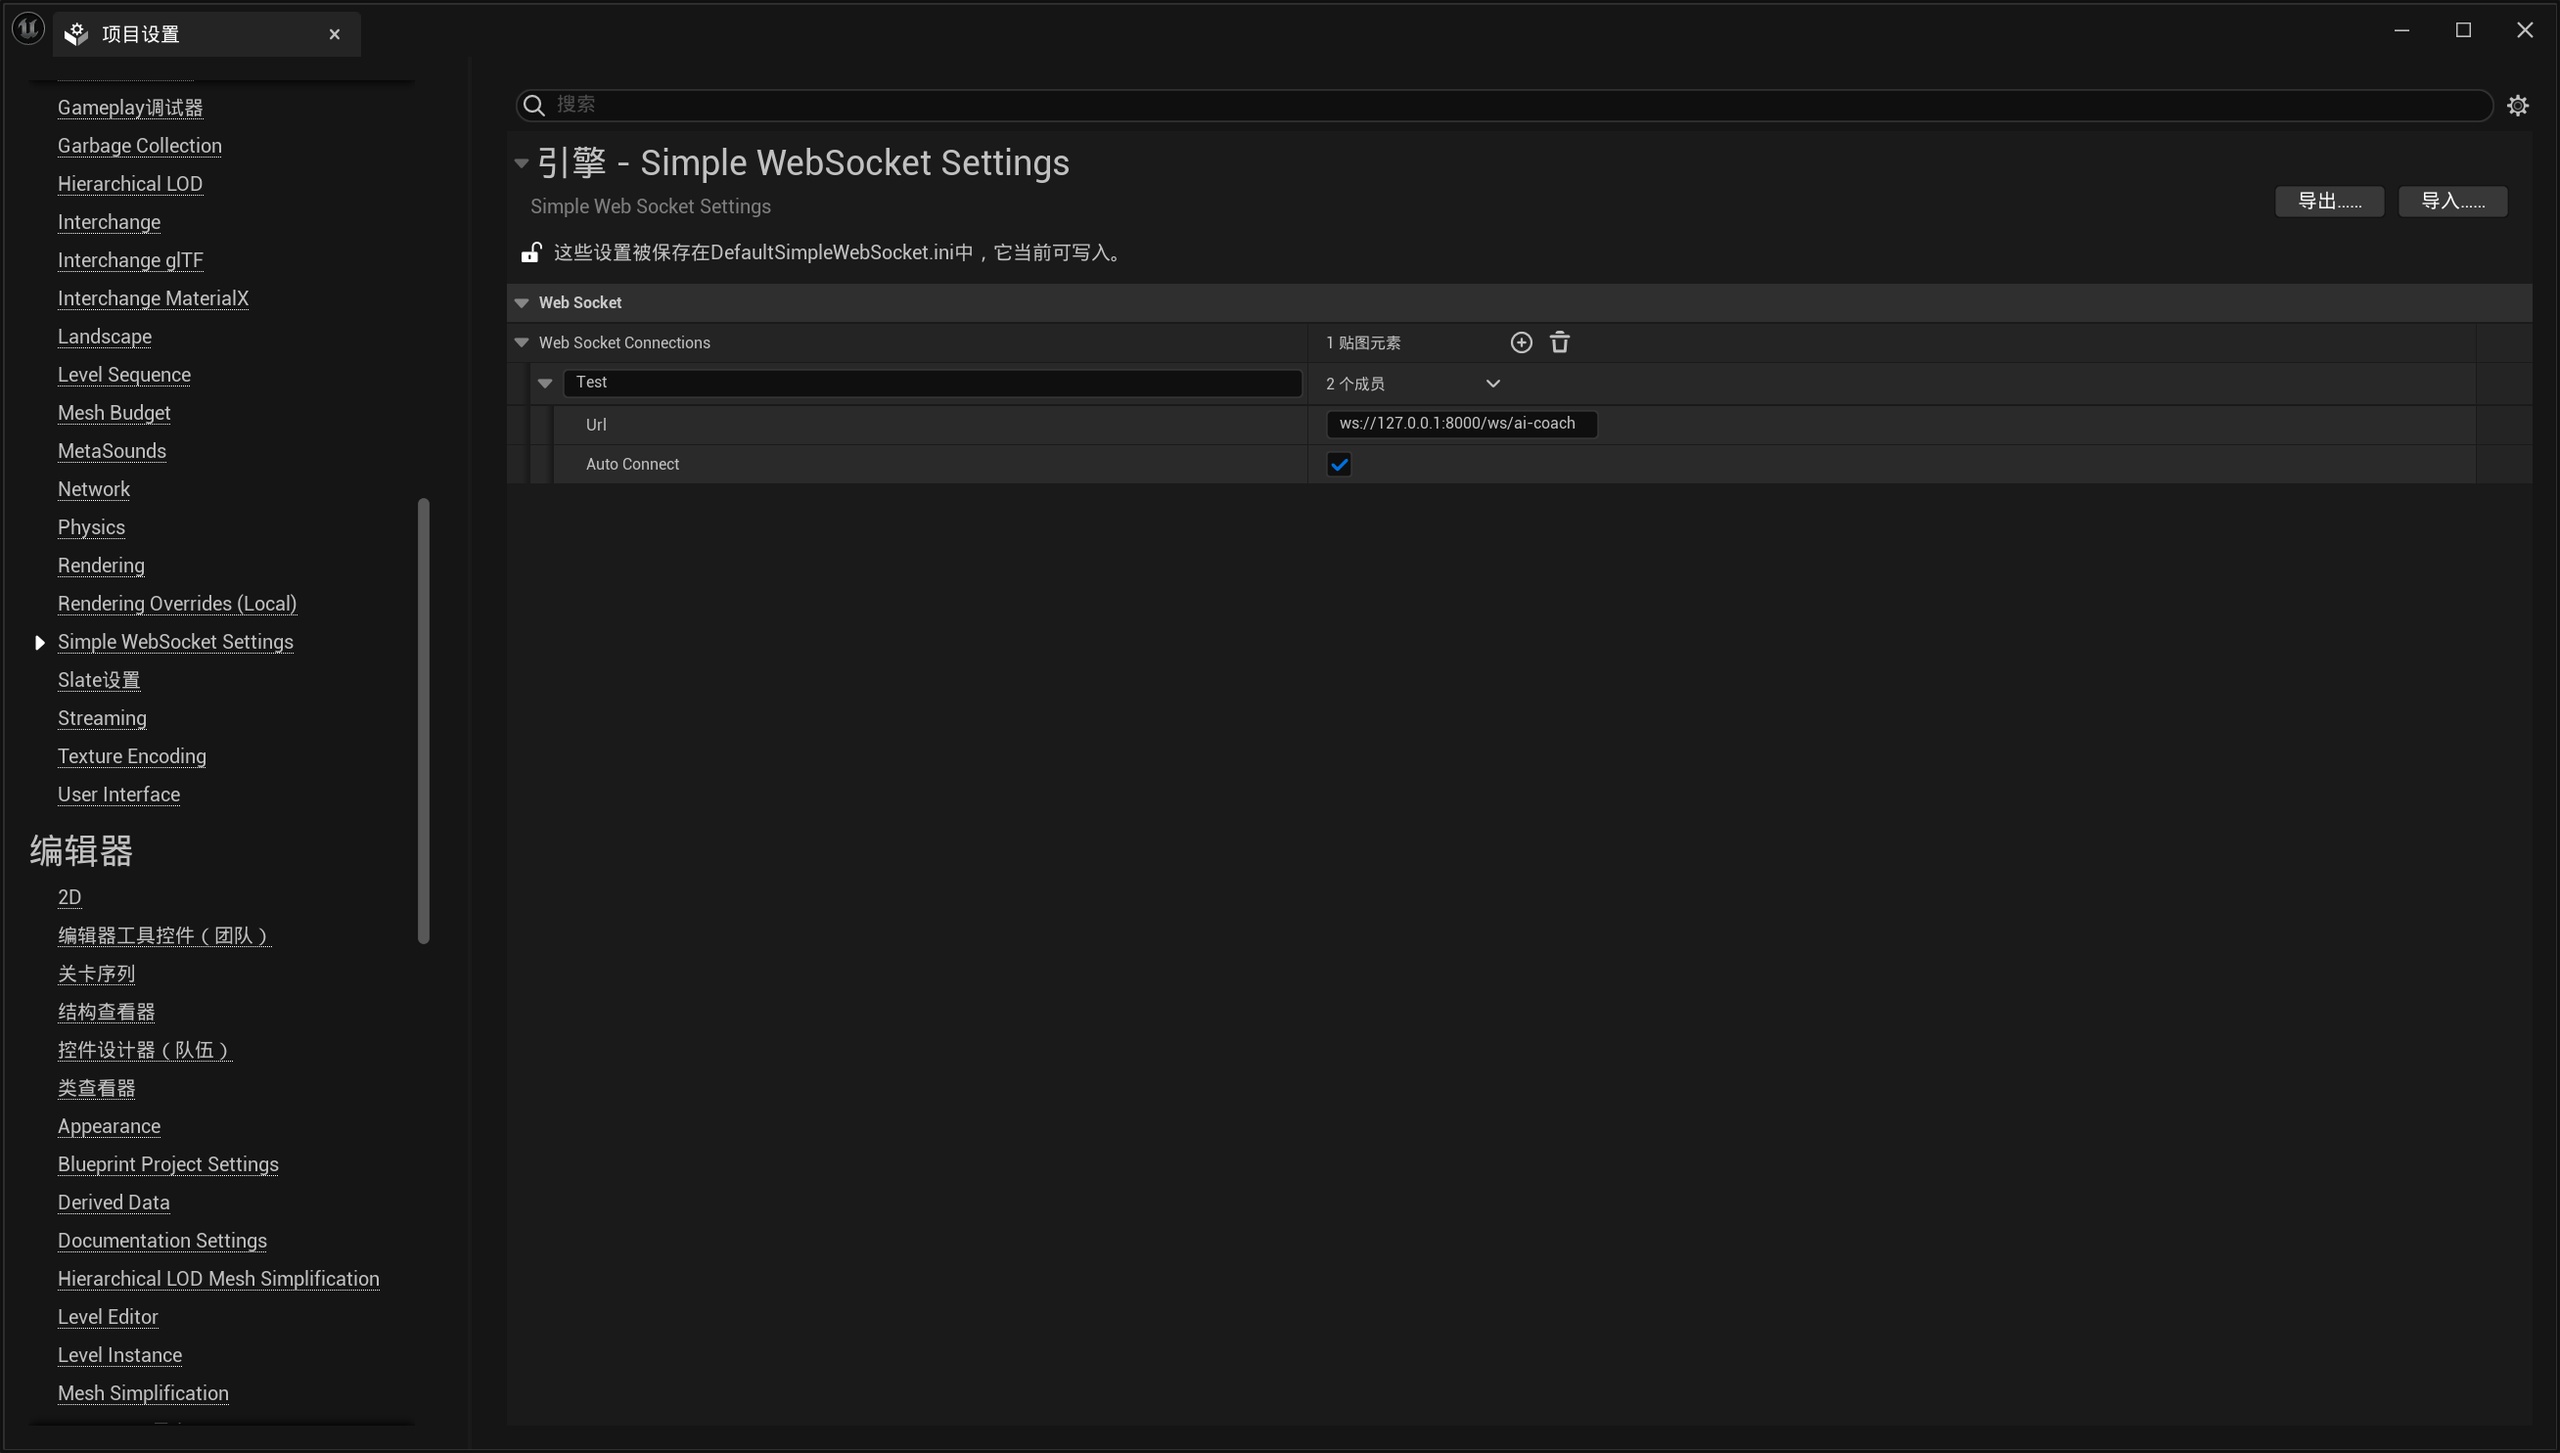Collapse the 引擎 - Simple WebSocket Settings header
This screenshot has width=2560, height=1453.
click(521, 163)
